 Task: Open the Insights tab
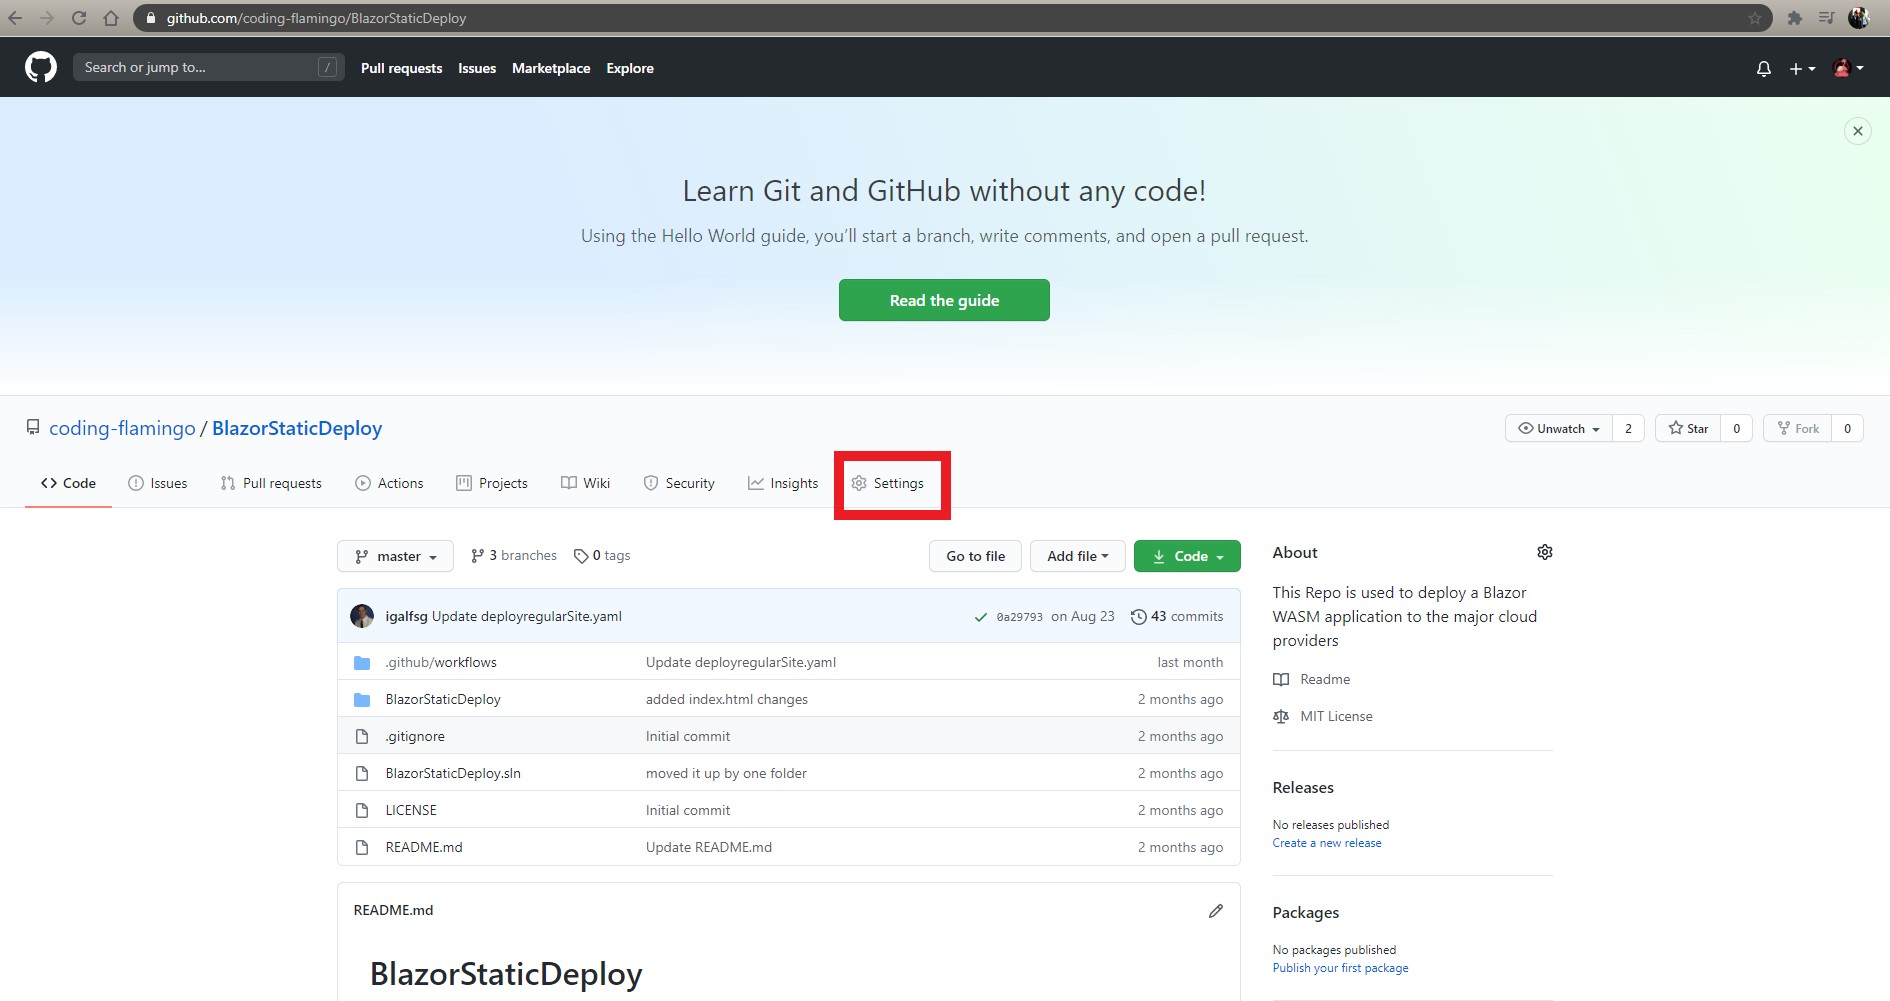click(x=783, y=483)
